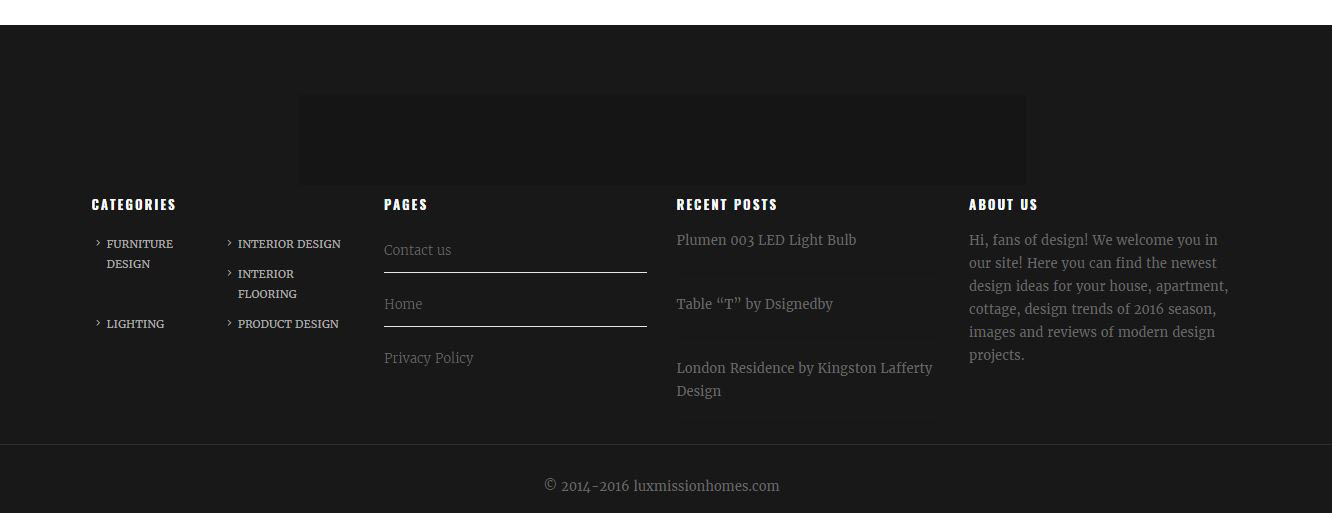Viewport: 1332px width, 513px height.
Task: Click the chevron before Product Design
Action: pyautogui.click(x=229, y=323)
